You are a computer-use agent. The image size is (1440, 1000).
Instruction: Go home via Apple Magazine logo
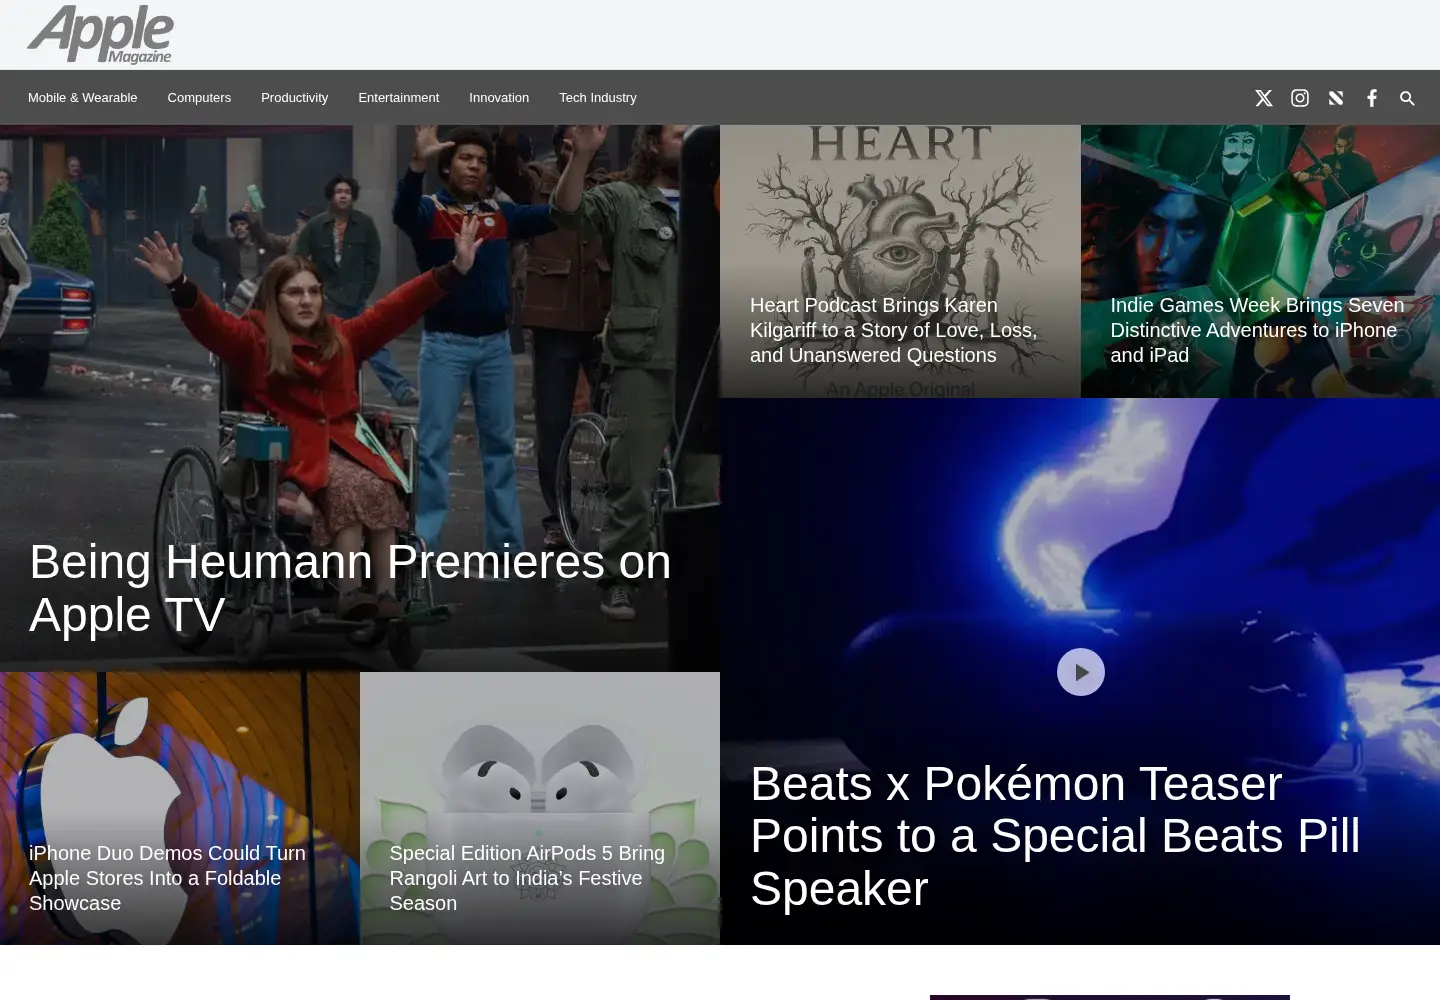point(100,35)
